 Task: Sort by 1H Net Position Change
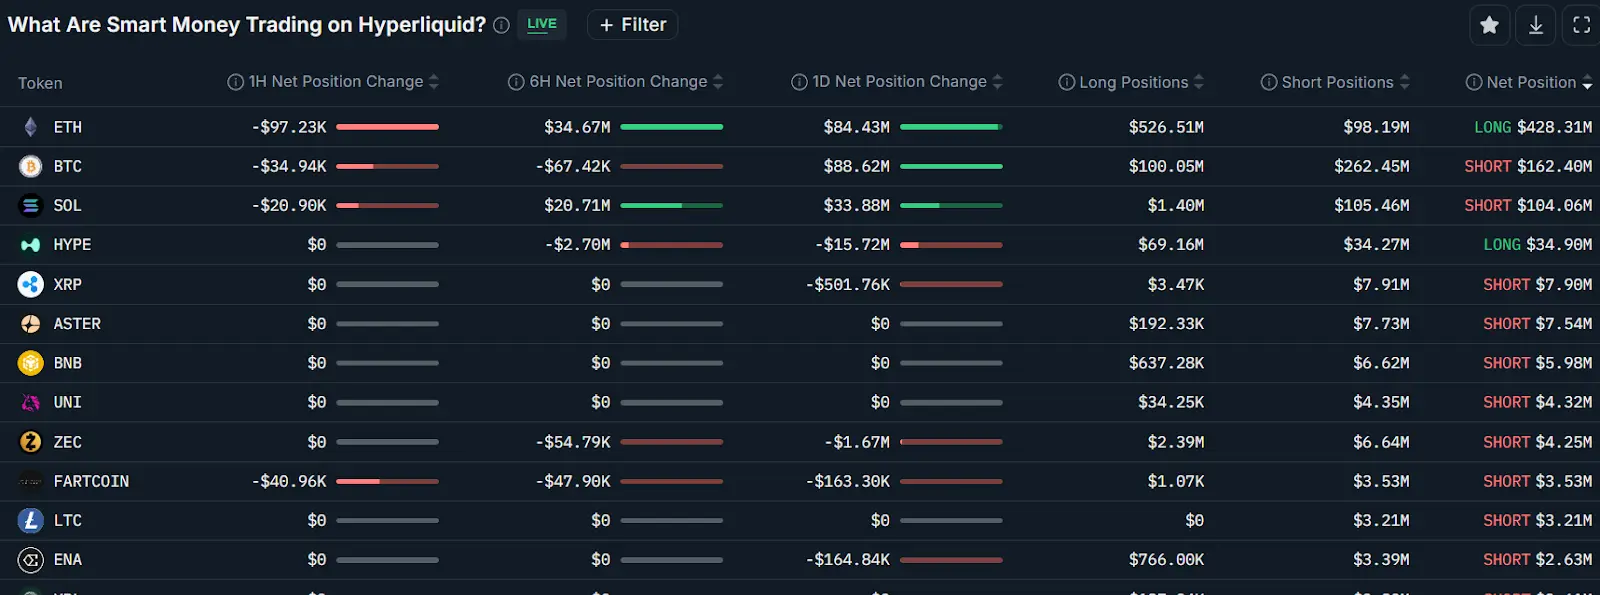(x=434, y=82)
